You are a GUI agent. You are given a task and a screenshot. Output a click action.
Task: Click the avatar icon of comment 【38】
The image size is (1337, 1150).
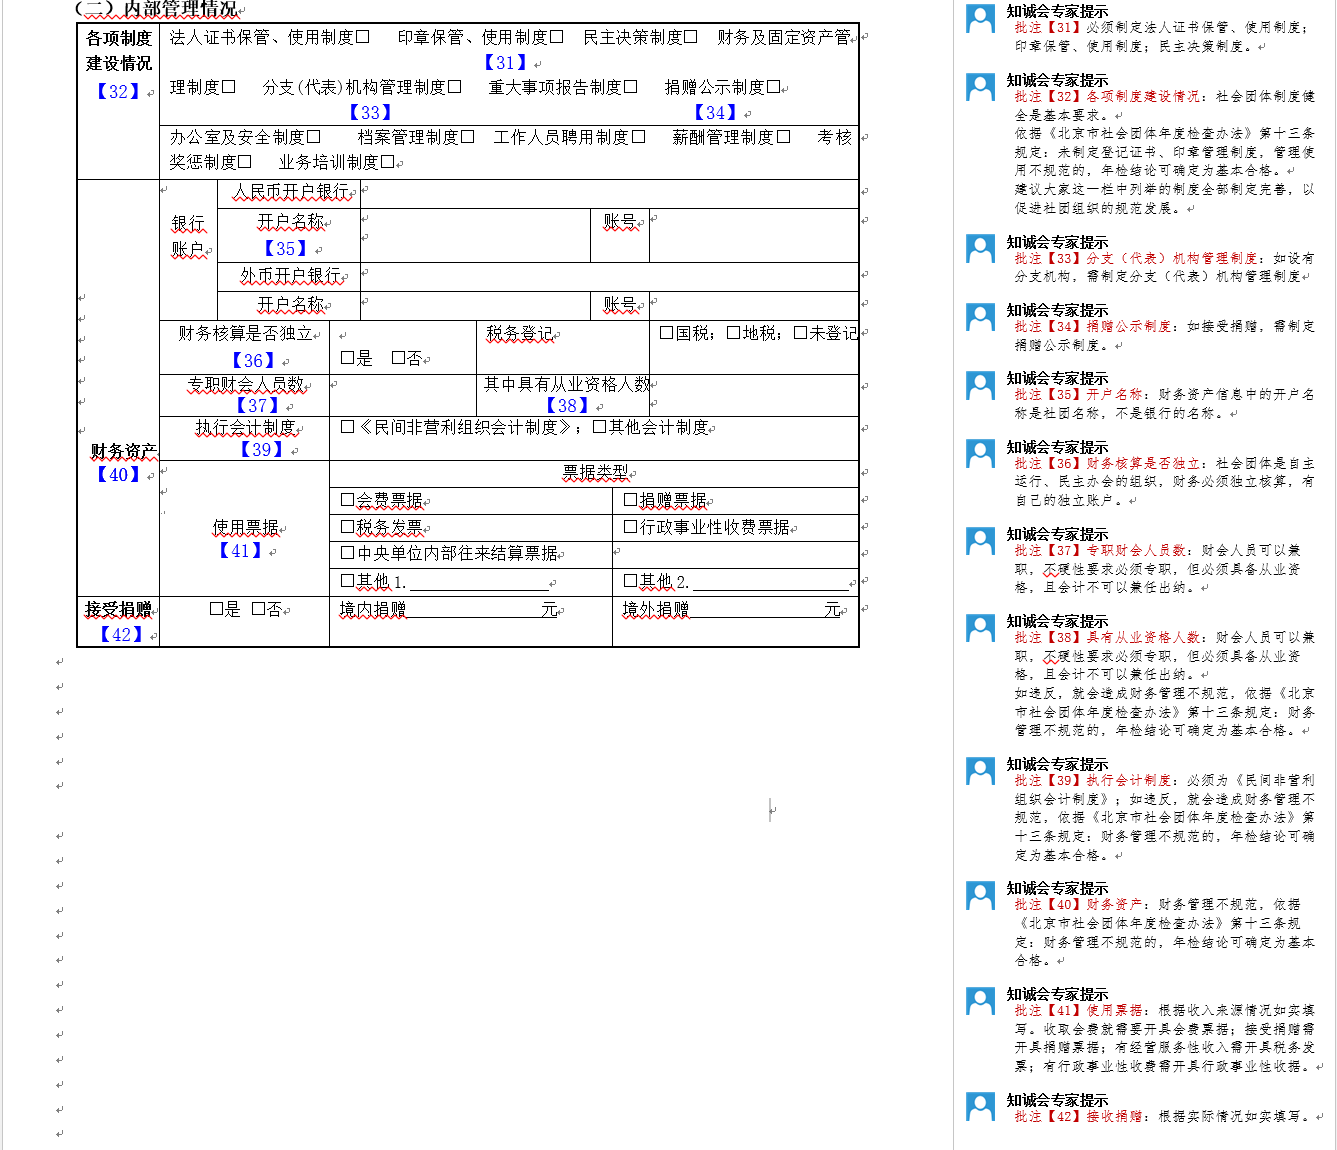(x=980, y=629)
